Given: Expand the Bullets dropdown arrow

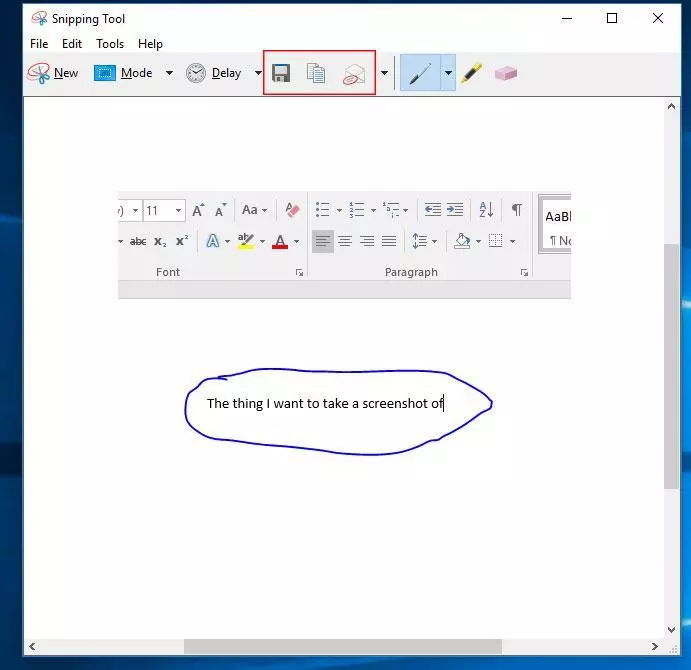Looking at the screenshot, I should click(339, 210).
